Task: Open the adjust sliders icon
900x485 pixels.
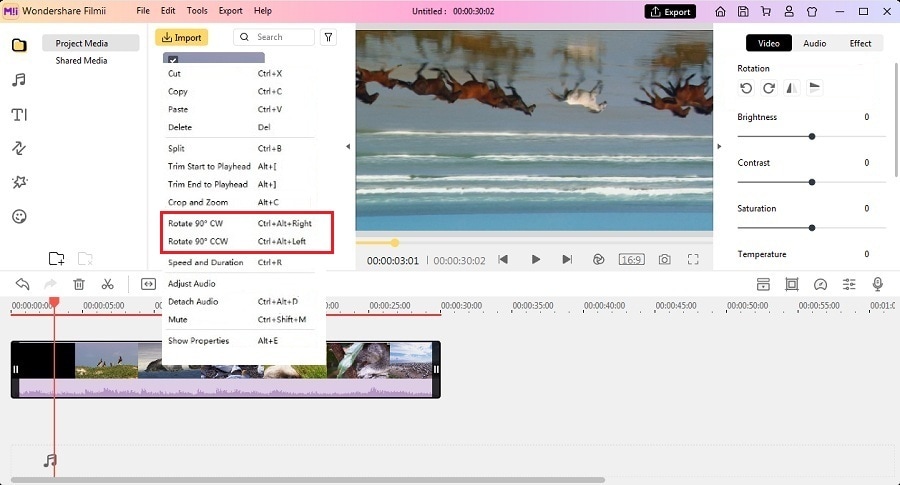Action: click(x=849, y=284)
